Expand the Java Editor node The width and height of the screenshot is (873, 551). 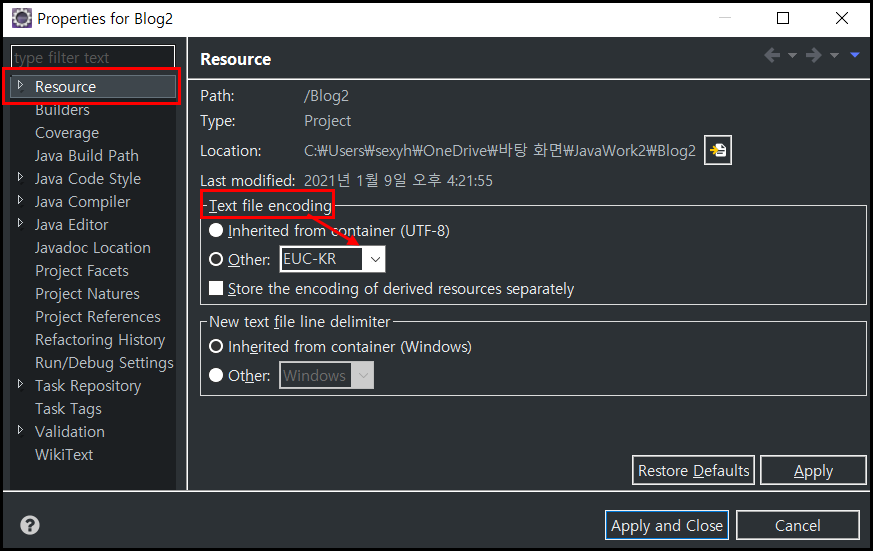[x=21, y=223]
